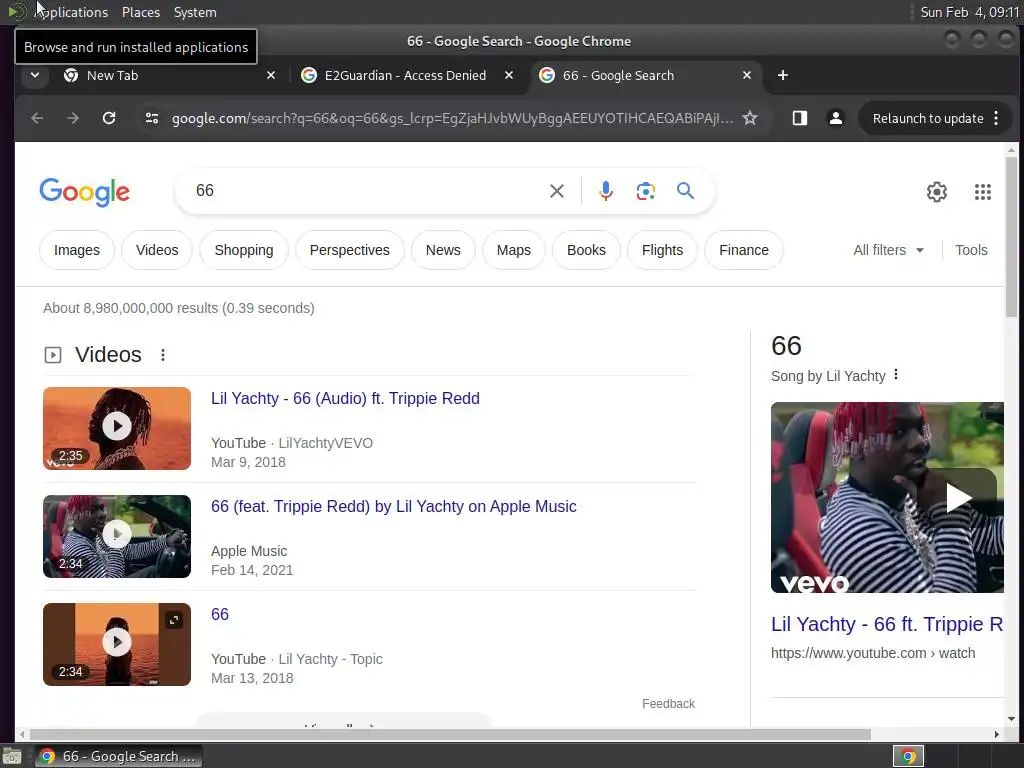The image size is (1024, 768).
Task: Open the tab search dropdown arrow
Action: (x=35, y=75)
